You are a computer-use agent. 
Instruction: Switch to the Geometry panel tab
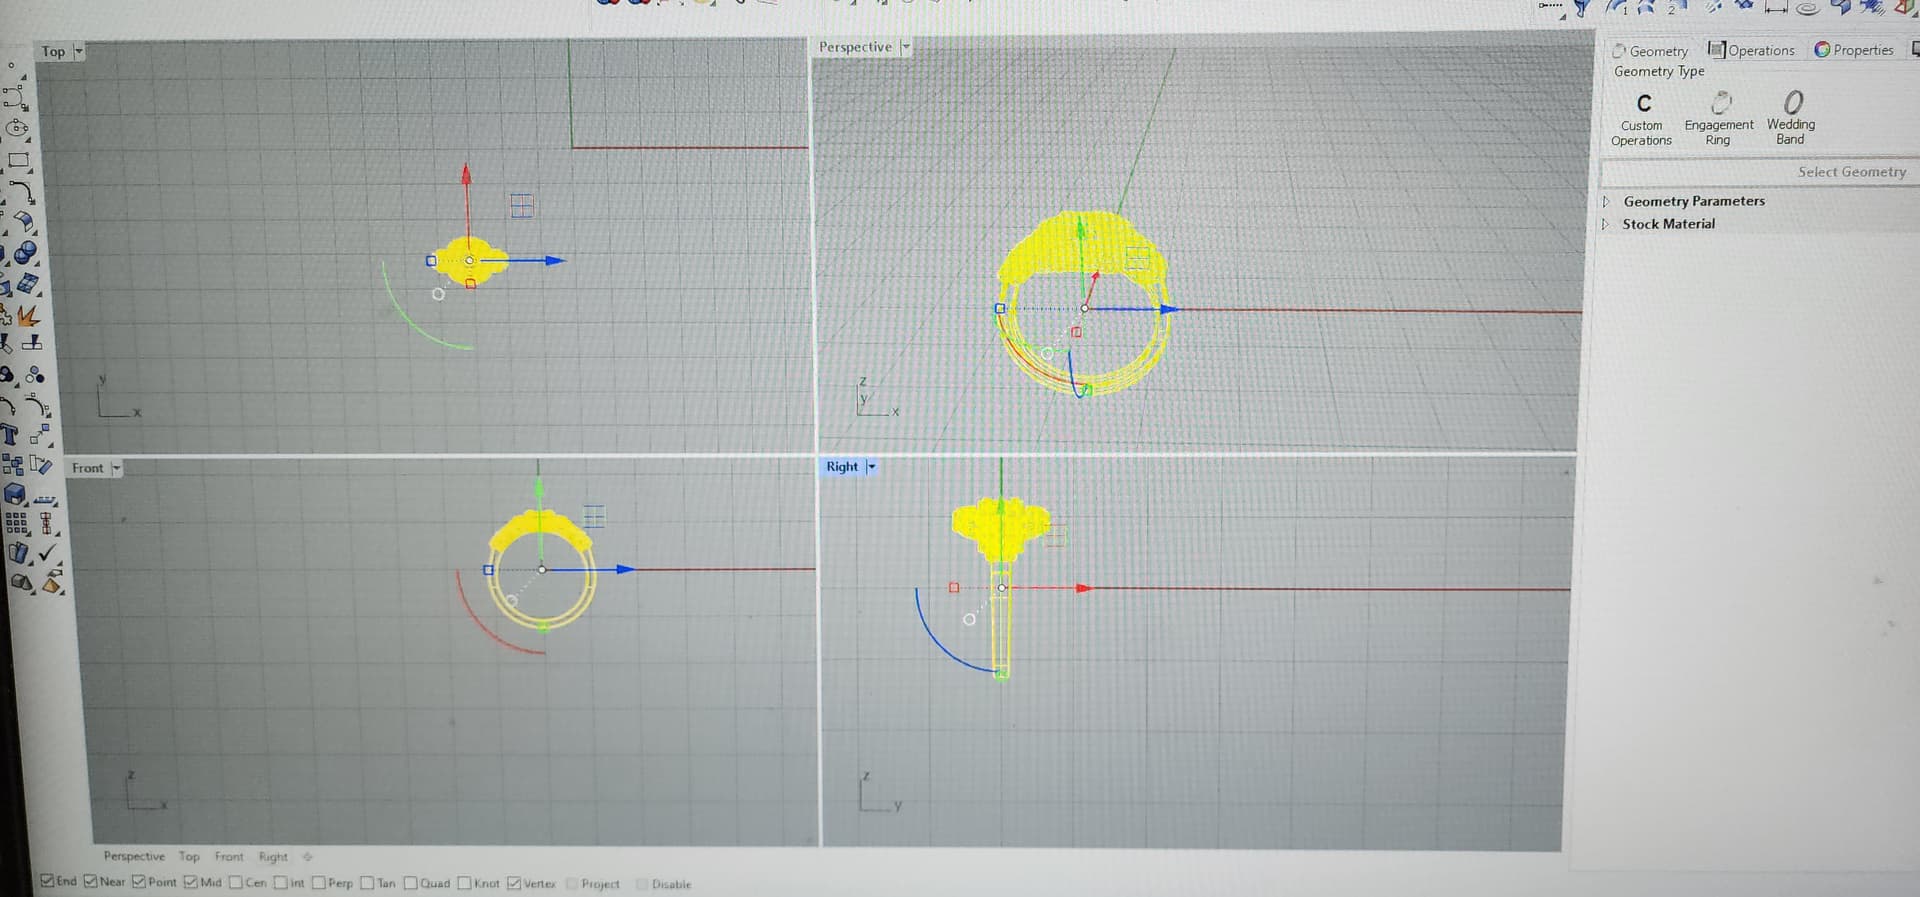[1651, 50]
